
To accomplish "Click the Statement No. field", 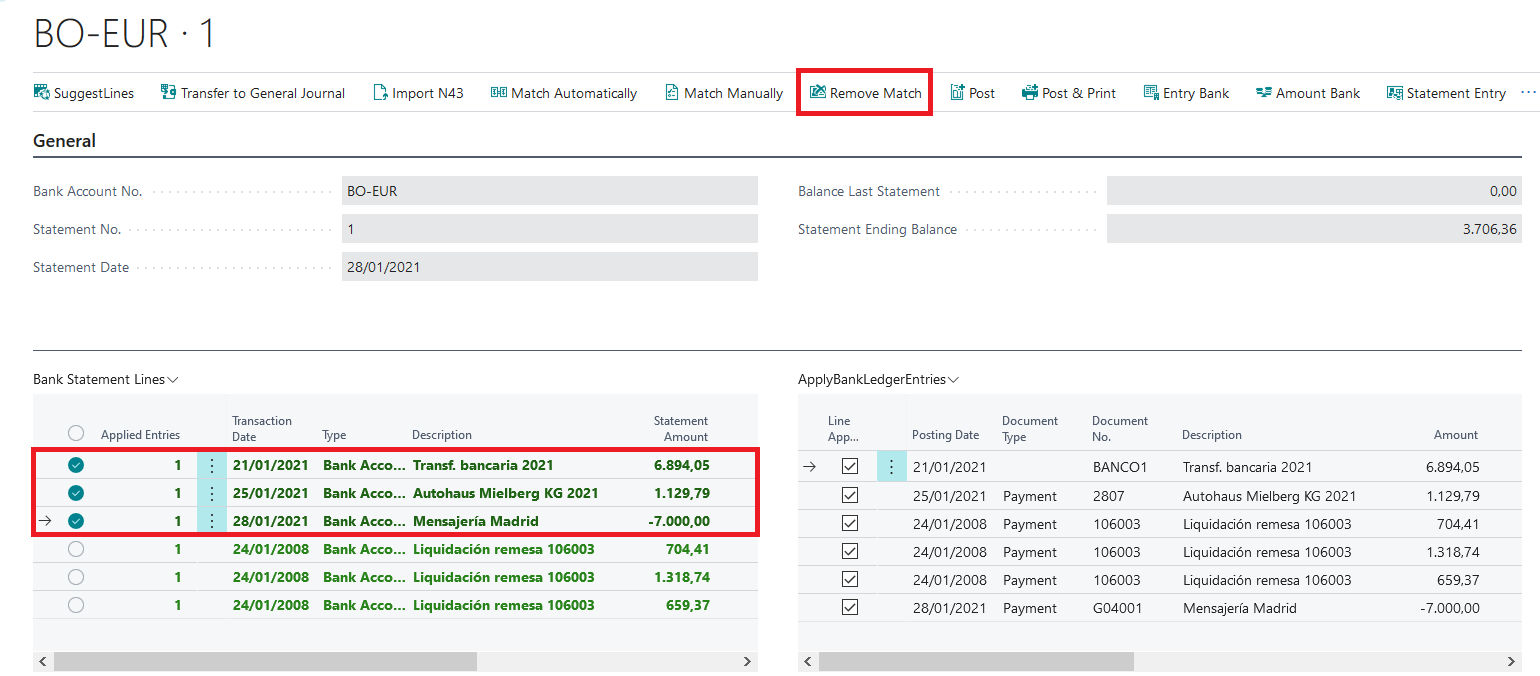I will 550,229.
